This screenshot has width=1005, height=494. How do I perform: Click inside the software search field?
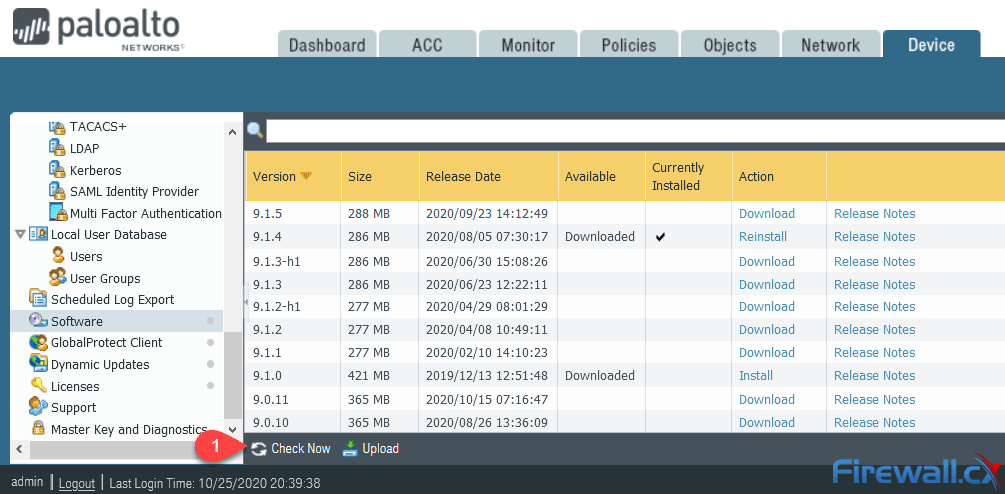tap(635, 131)
